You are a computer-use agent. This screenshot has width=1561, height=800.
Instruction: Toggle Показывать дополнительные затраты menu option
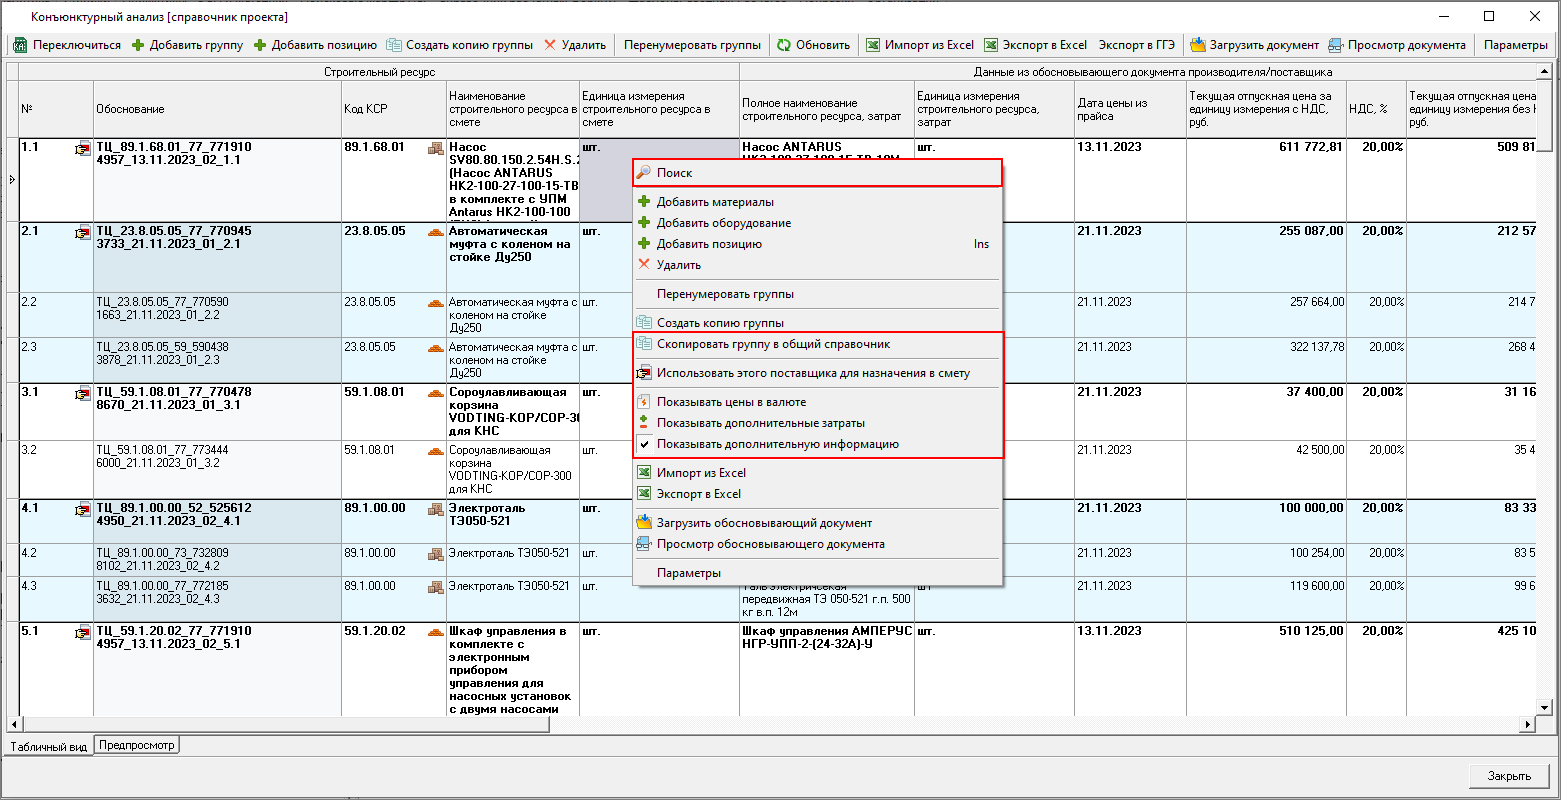coord(760,423)
